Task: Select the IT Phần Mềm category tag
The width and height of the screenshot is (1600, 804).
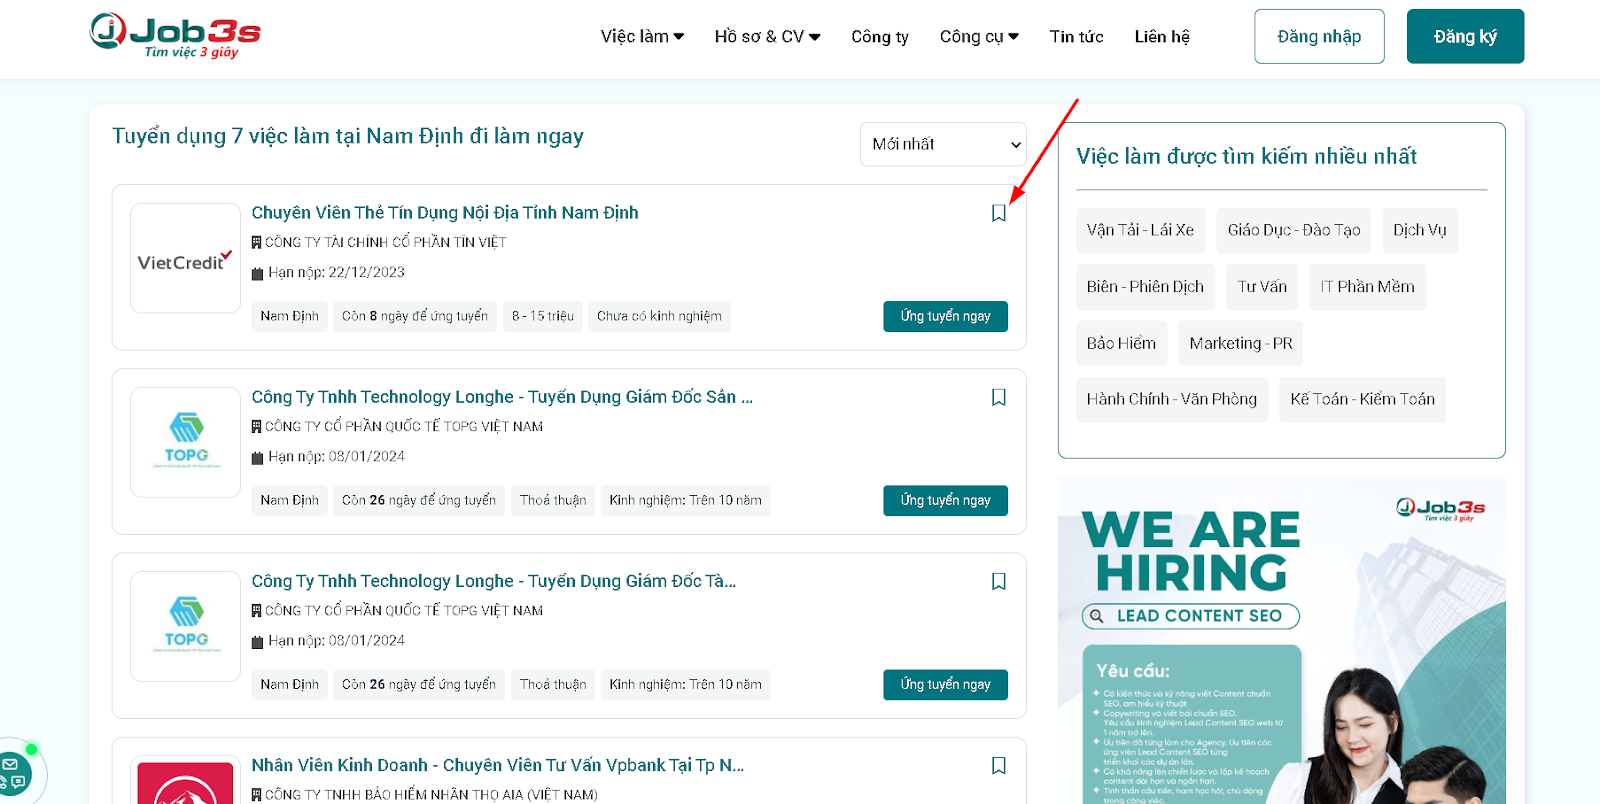Action: [x=1366, y=287]
